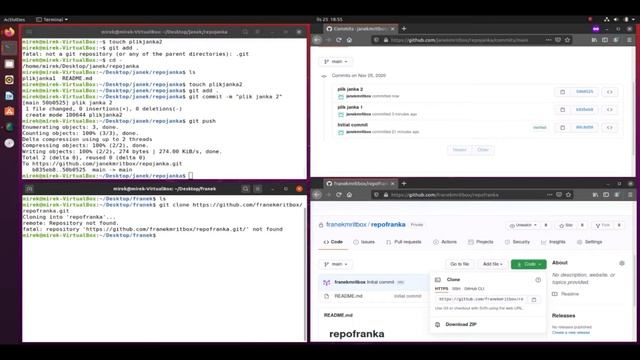Browse repository at commit plik janka 2
The width and height of the screenshot is (640, 360).
610,92
